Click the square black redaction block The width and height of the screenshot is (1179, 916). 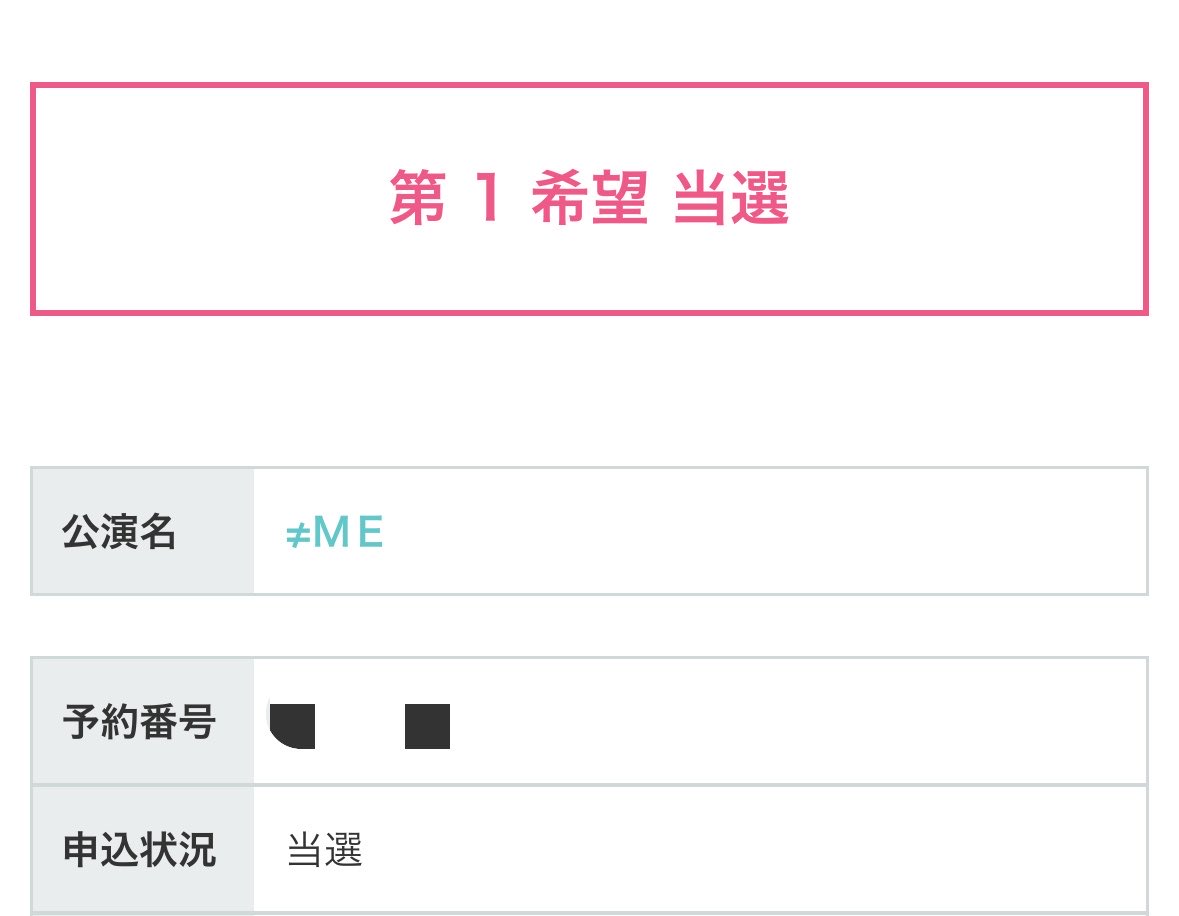pos(427,726)
